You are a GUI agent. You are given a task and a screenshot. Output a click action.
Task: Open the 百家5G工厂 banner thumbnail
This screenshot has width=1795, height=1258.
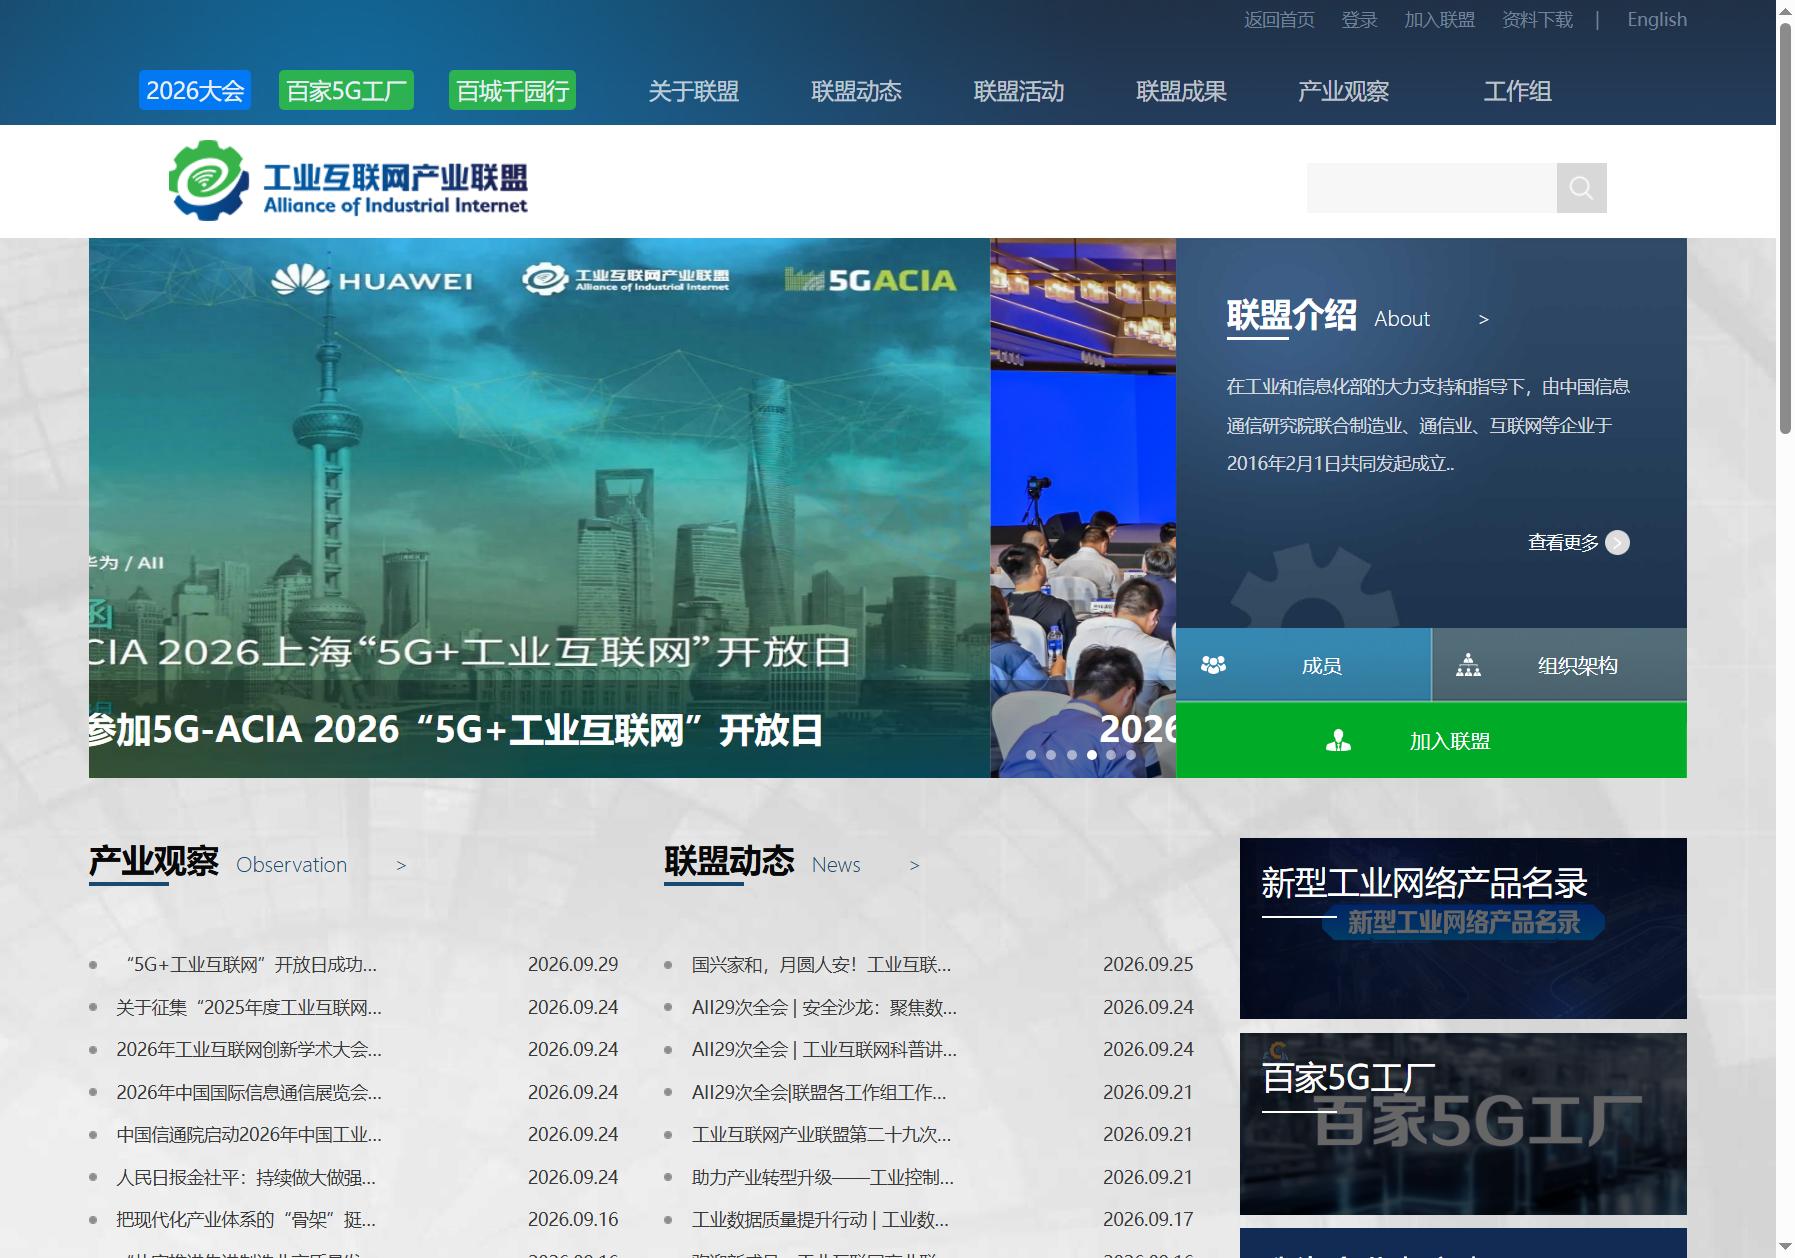tap(1463, 1124)
